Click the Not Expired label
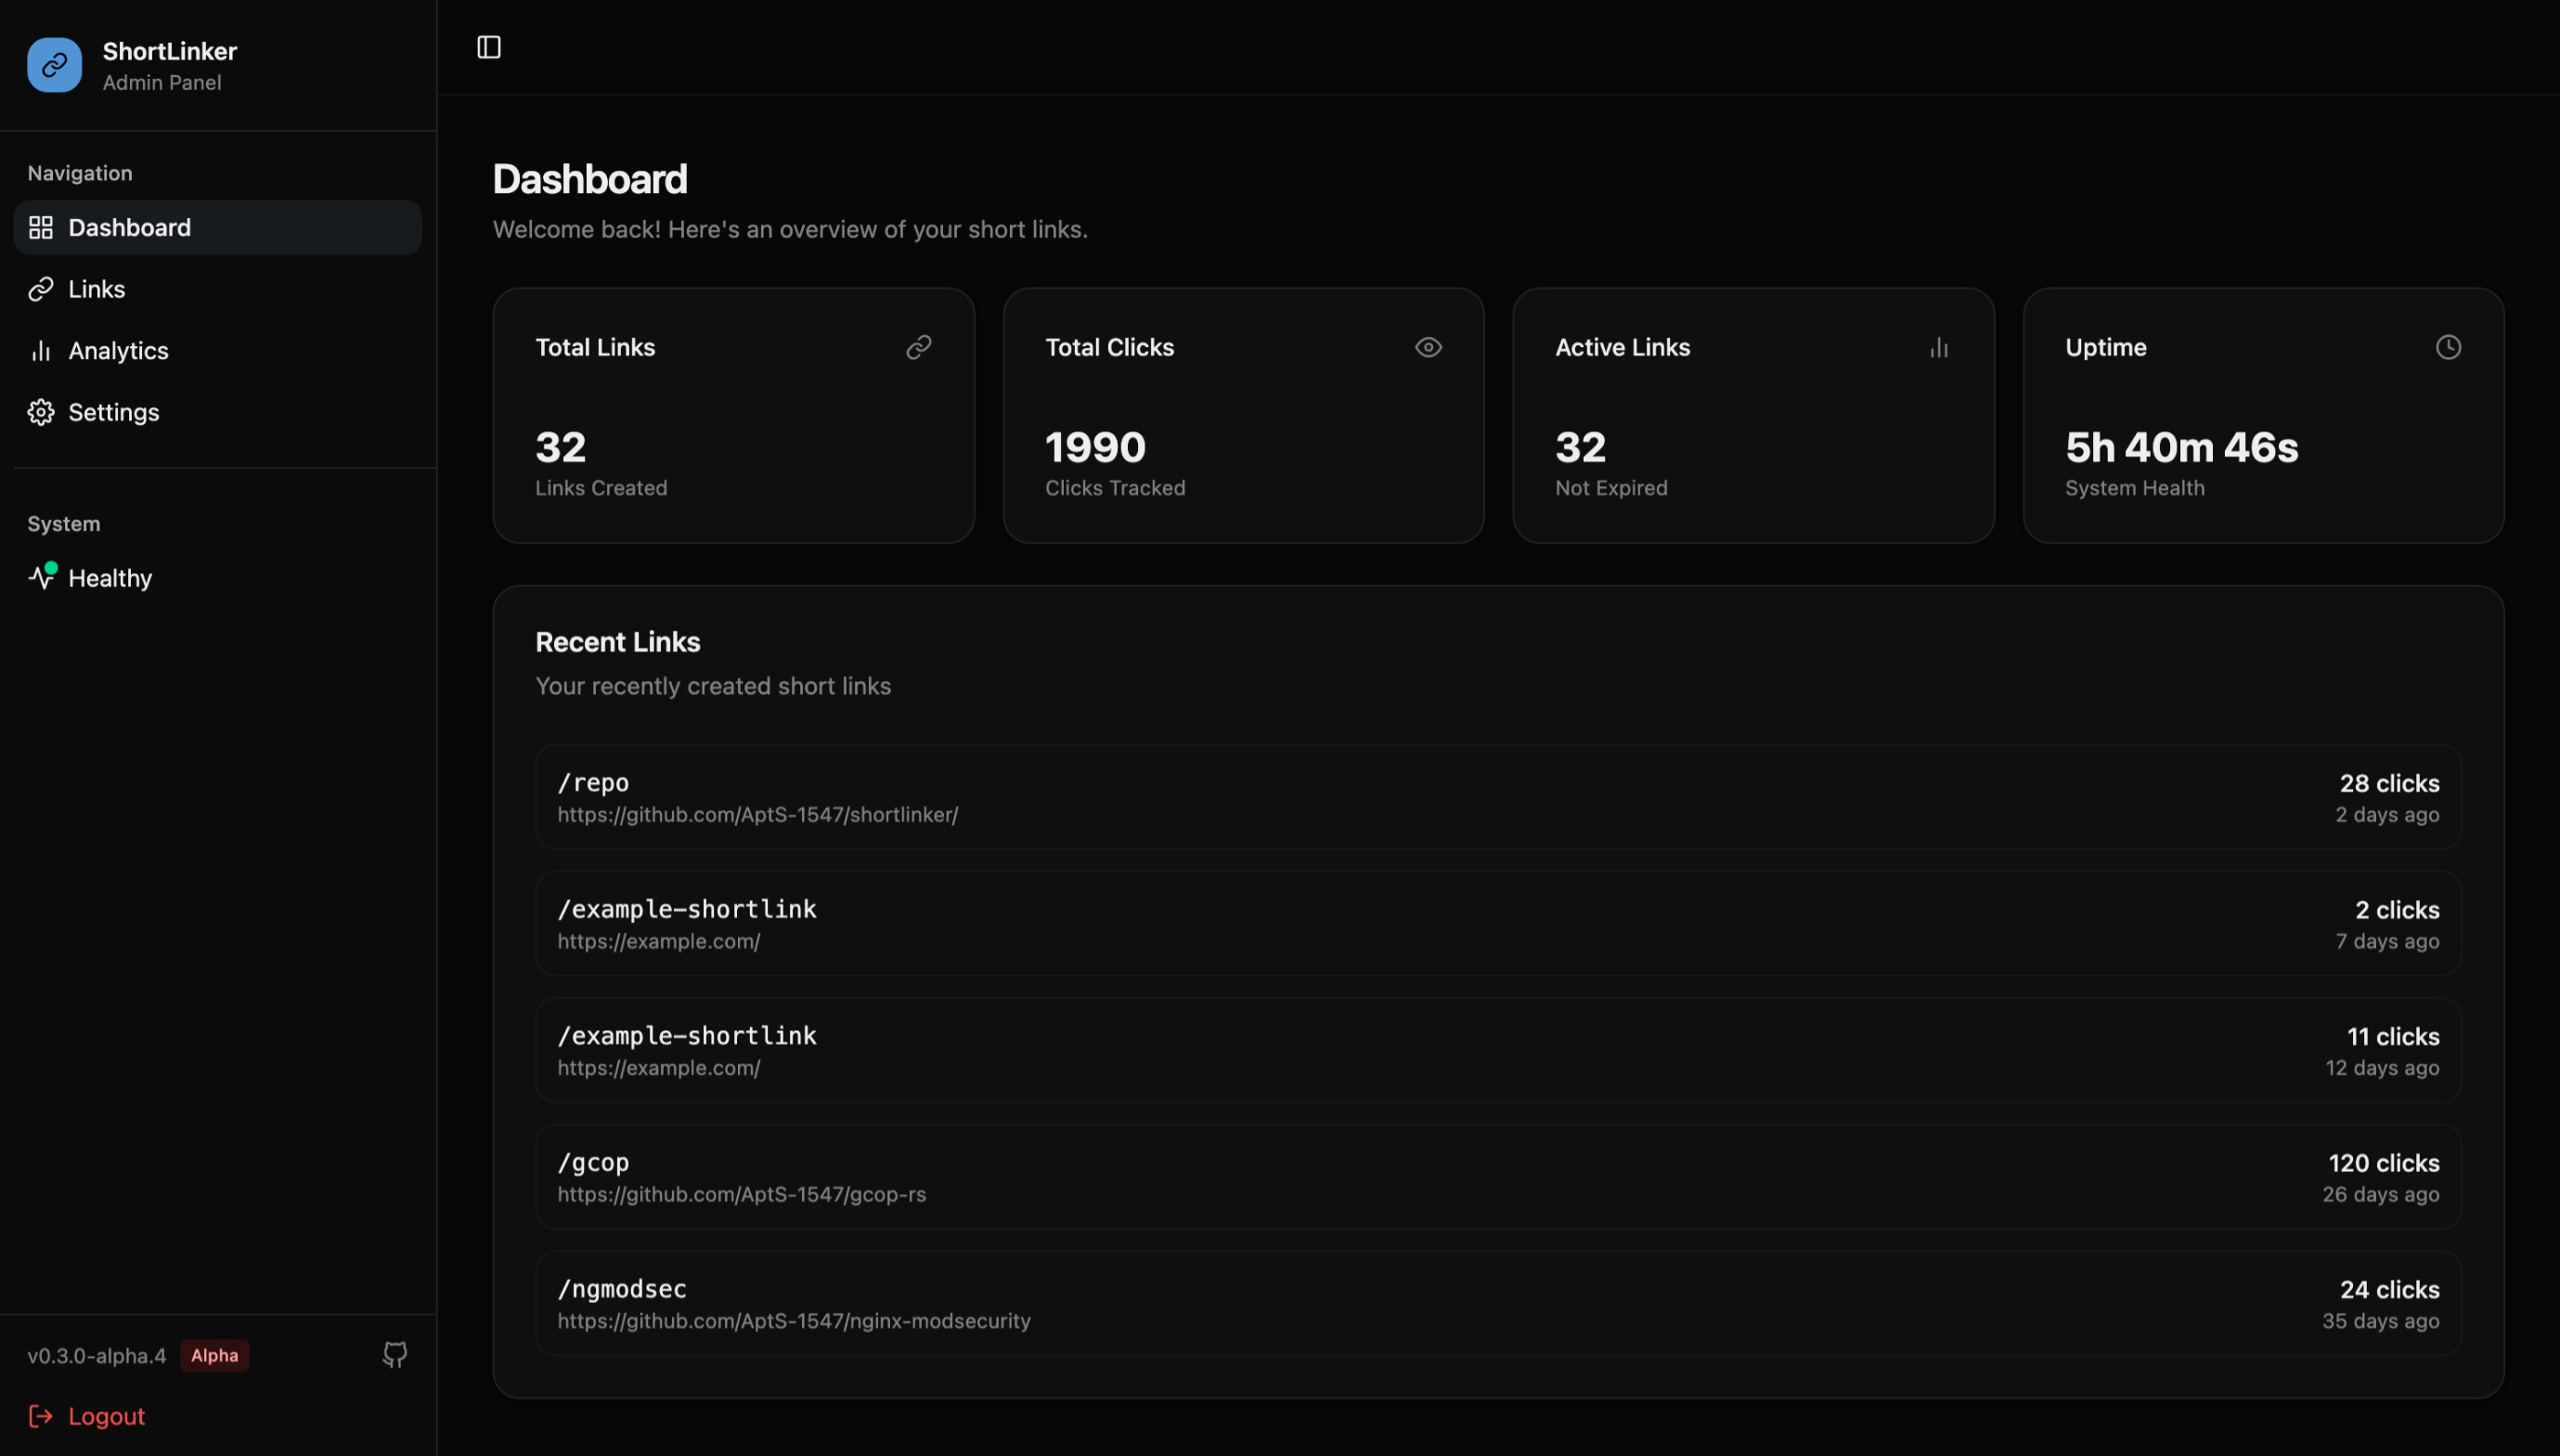 1611,488
